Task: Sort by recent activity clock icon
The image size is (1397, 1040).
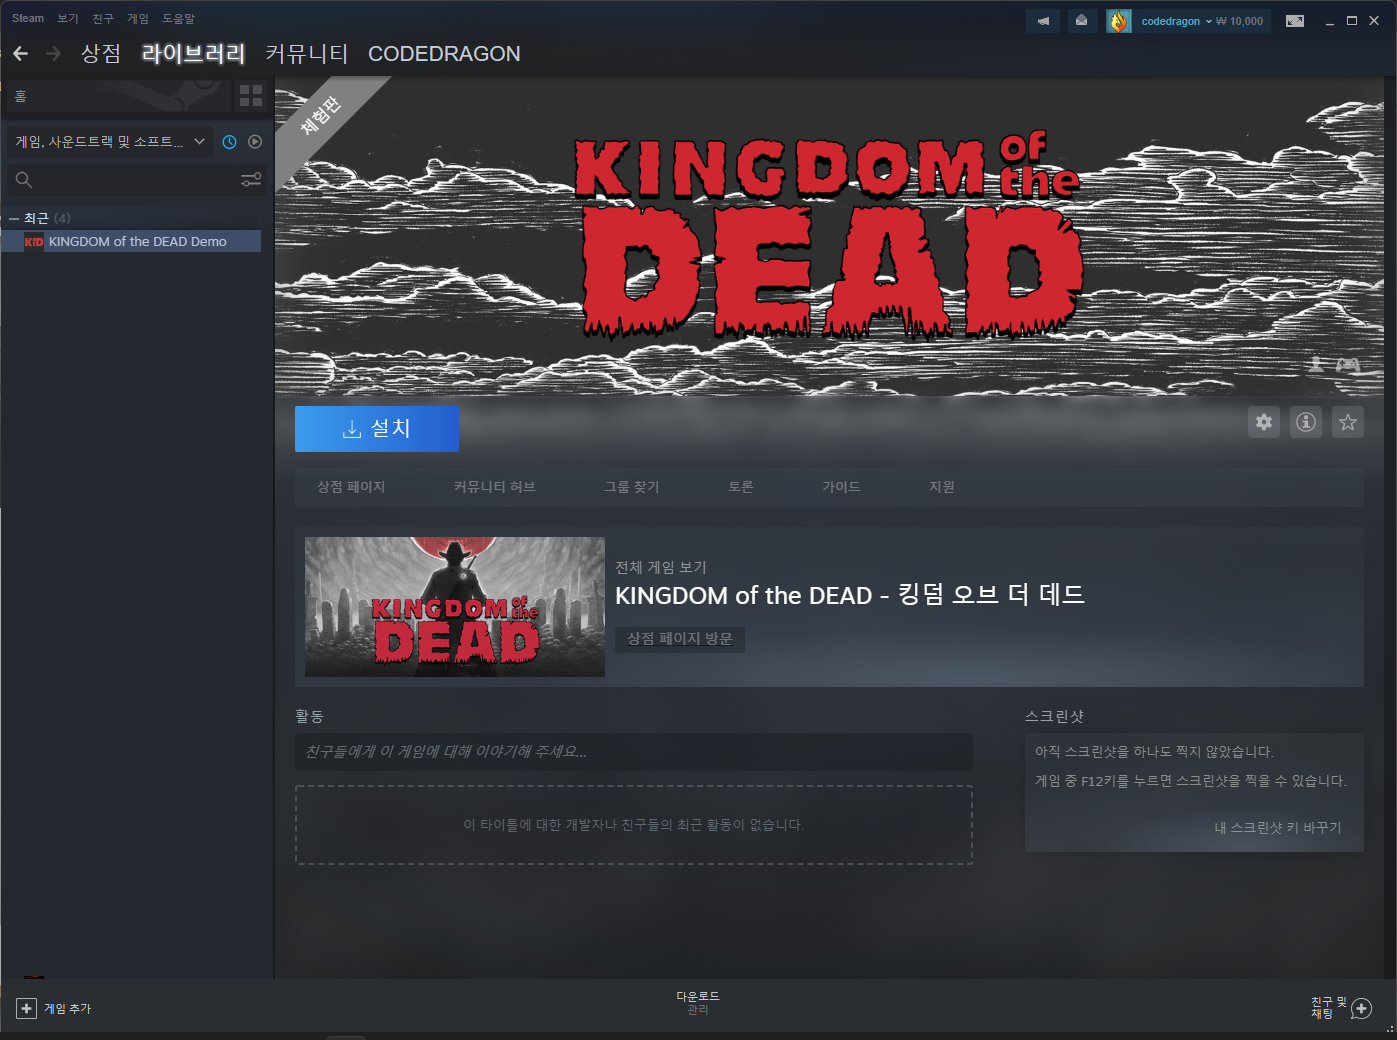Action: tap(229, 142)
